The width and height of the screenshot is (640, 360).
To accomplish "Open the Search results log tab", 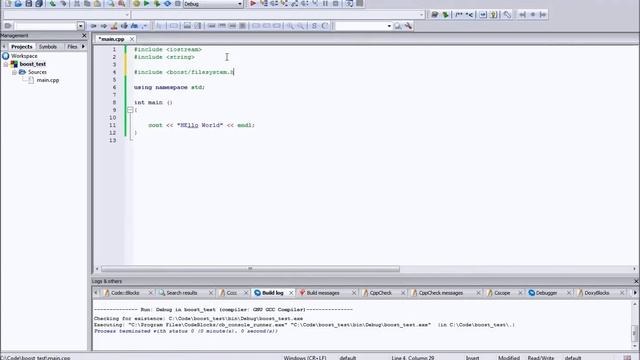I will click(182, 293).
